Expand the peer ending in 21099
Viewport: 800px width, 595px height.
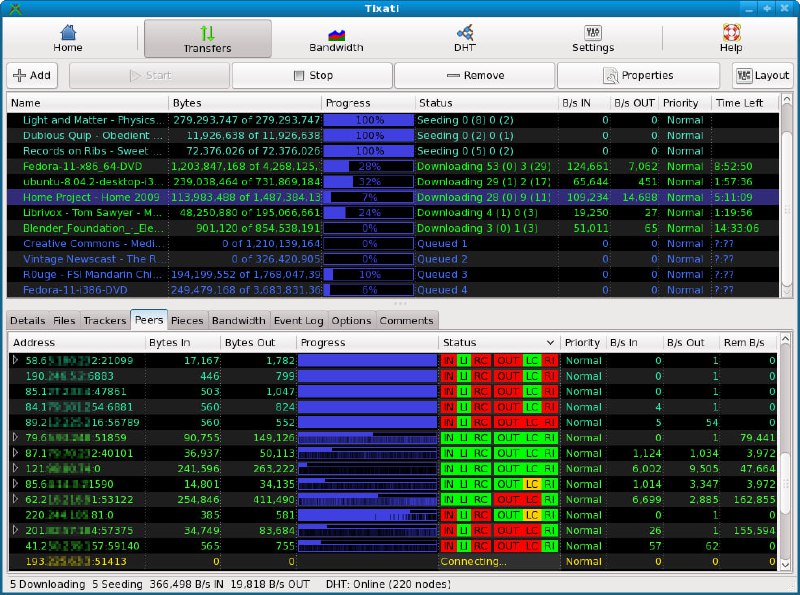pyautogui.click(x=15, y=360)
